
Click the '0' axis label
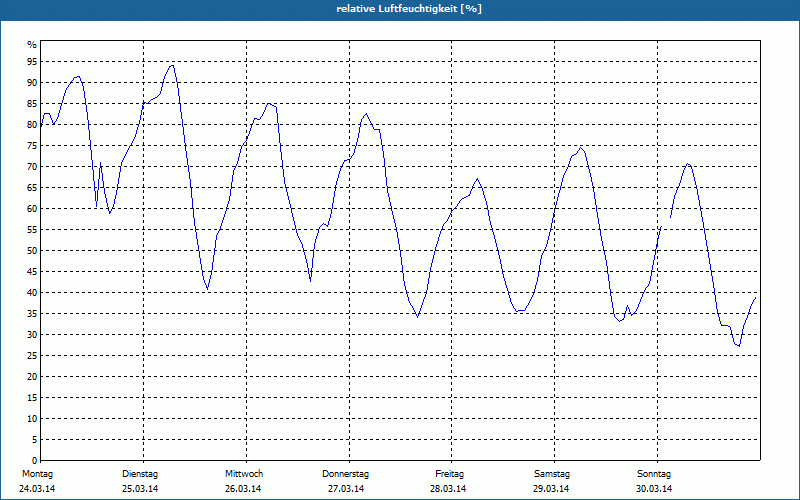pos(34,461)
